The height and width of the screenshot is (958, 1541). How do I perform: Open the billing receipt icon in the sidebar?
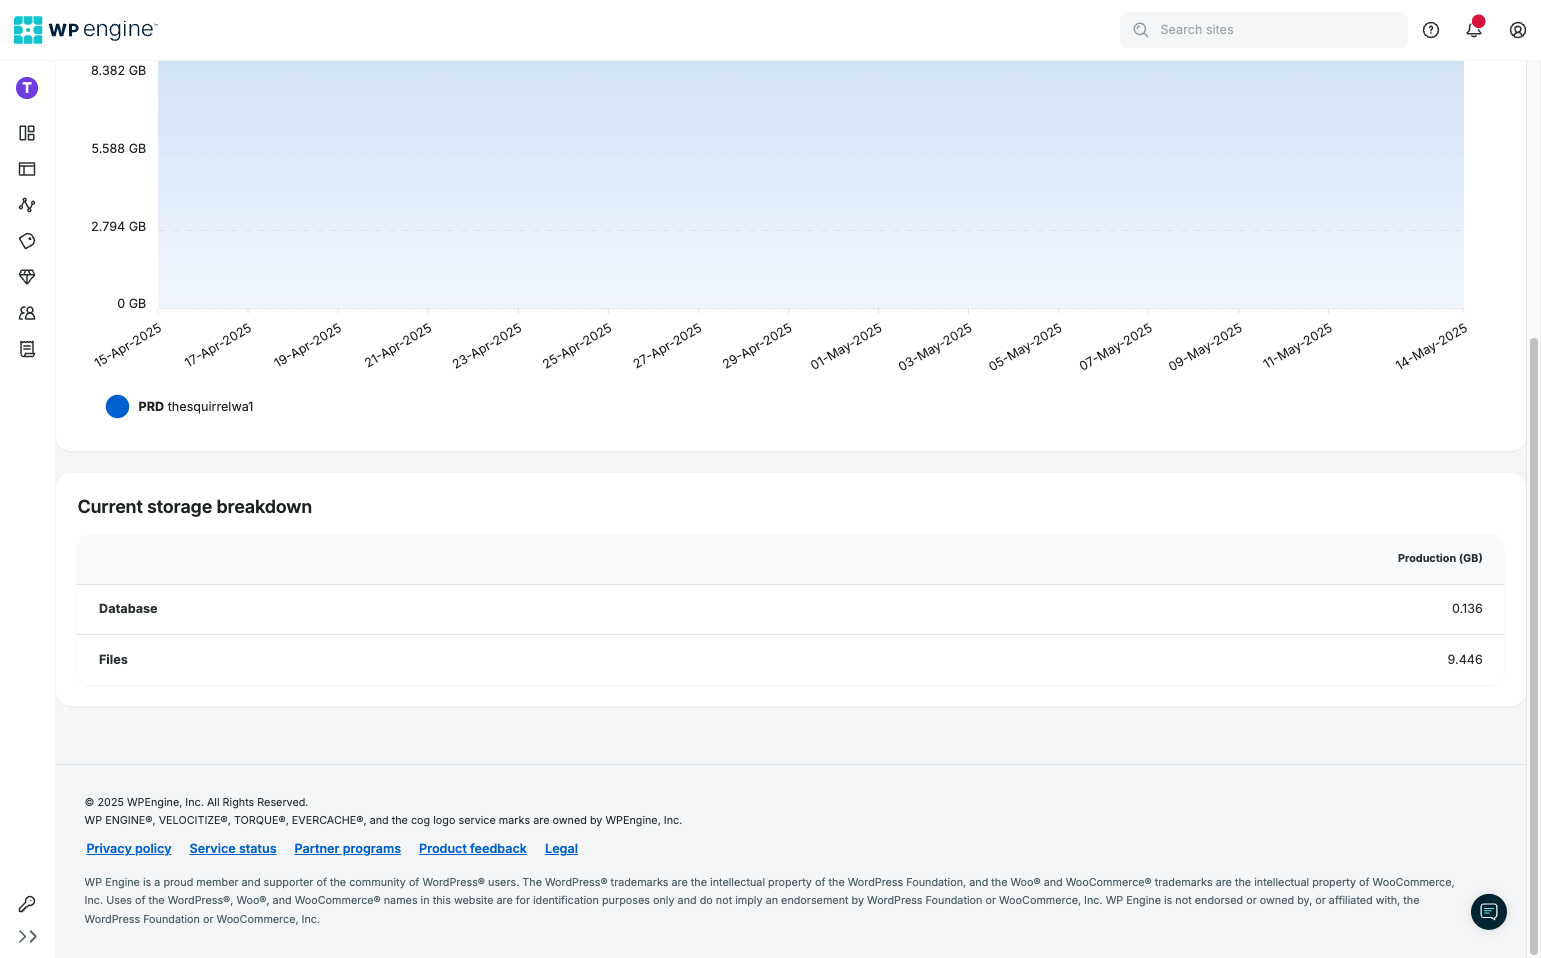point(27,349)
